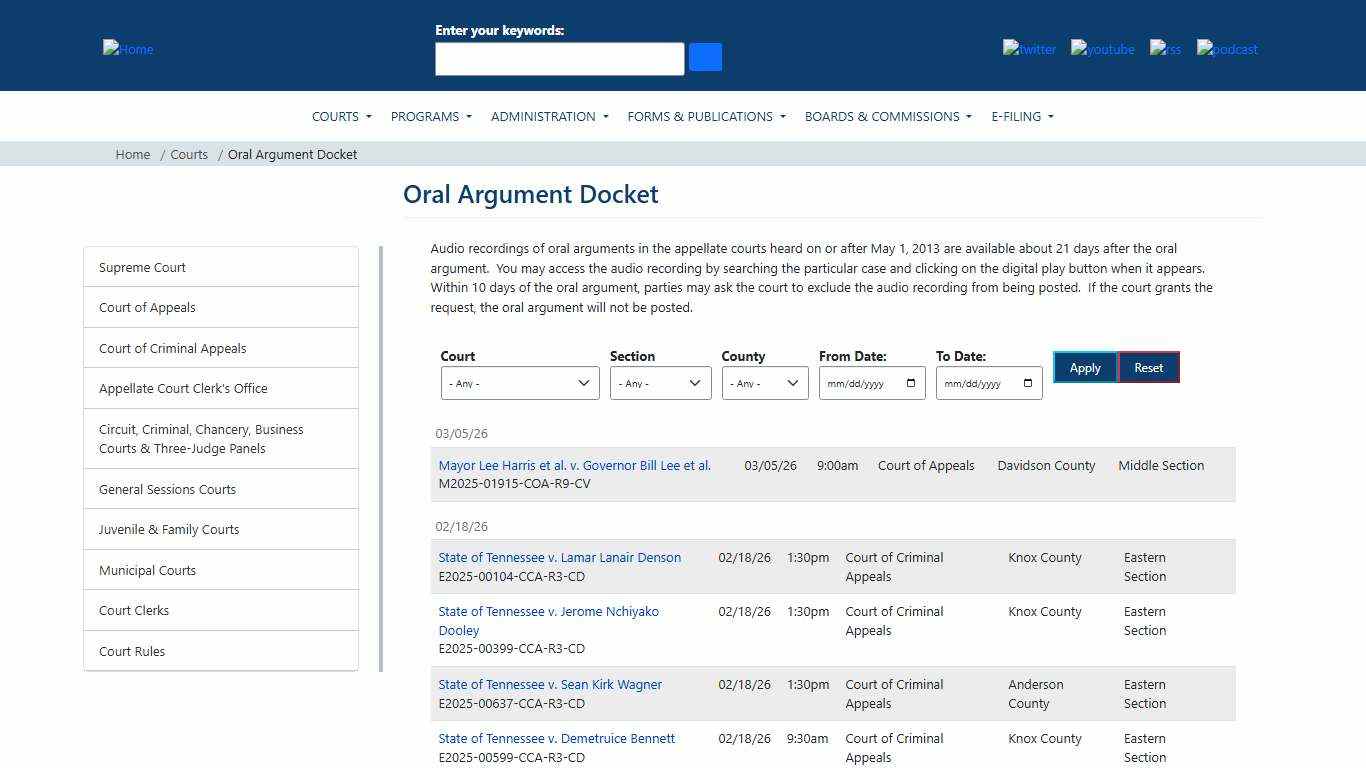
Task: Open the E-FILING navigation menu
Action: (x=1021, y=116)
